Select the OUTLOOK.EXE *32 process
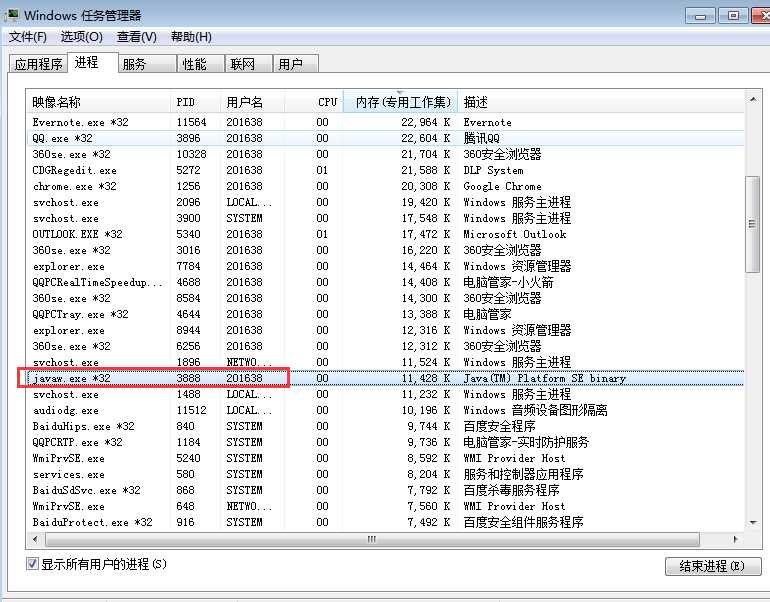Screen dimensions: 770x602 [x=385, y=234]
